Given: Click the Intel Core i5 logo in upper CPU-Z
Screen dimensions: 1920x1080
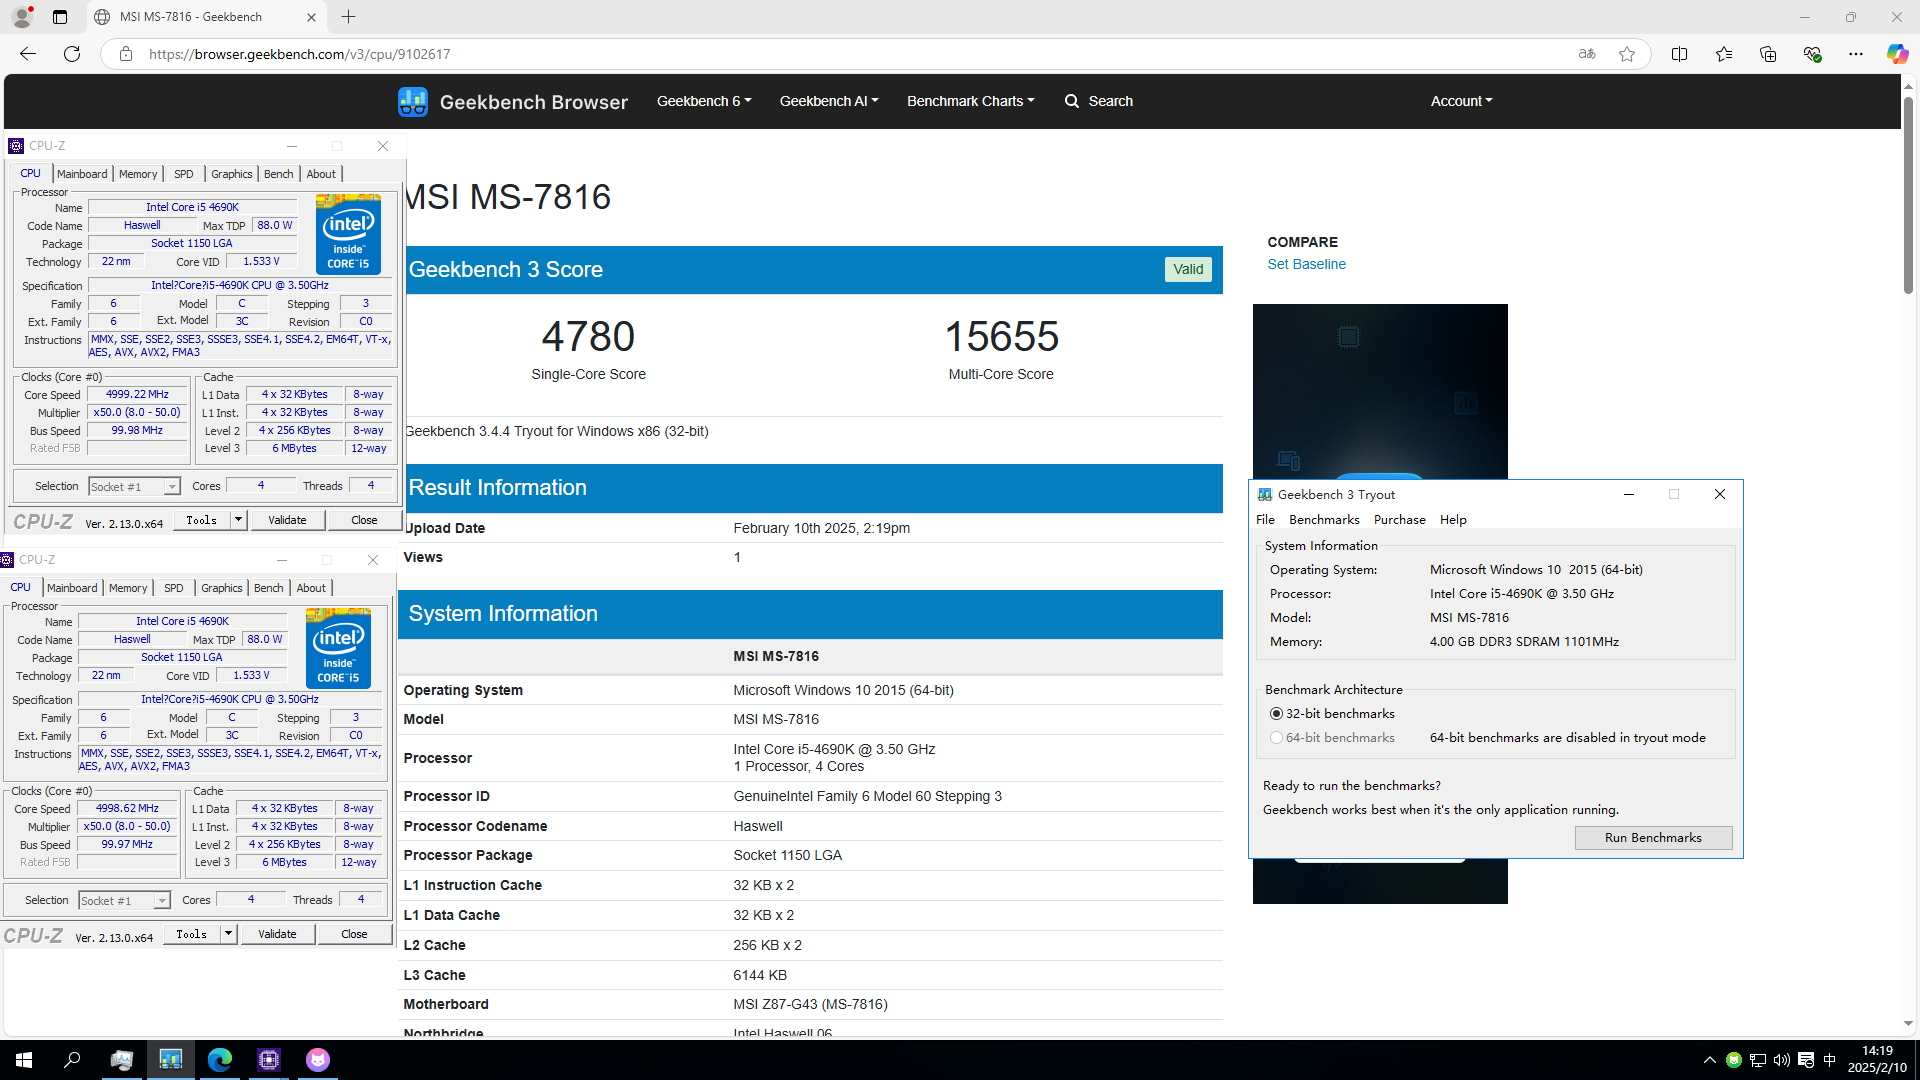Looking at the screenshot, I should point(348,234).
